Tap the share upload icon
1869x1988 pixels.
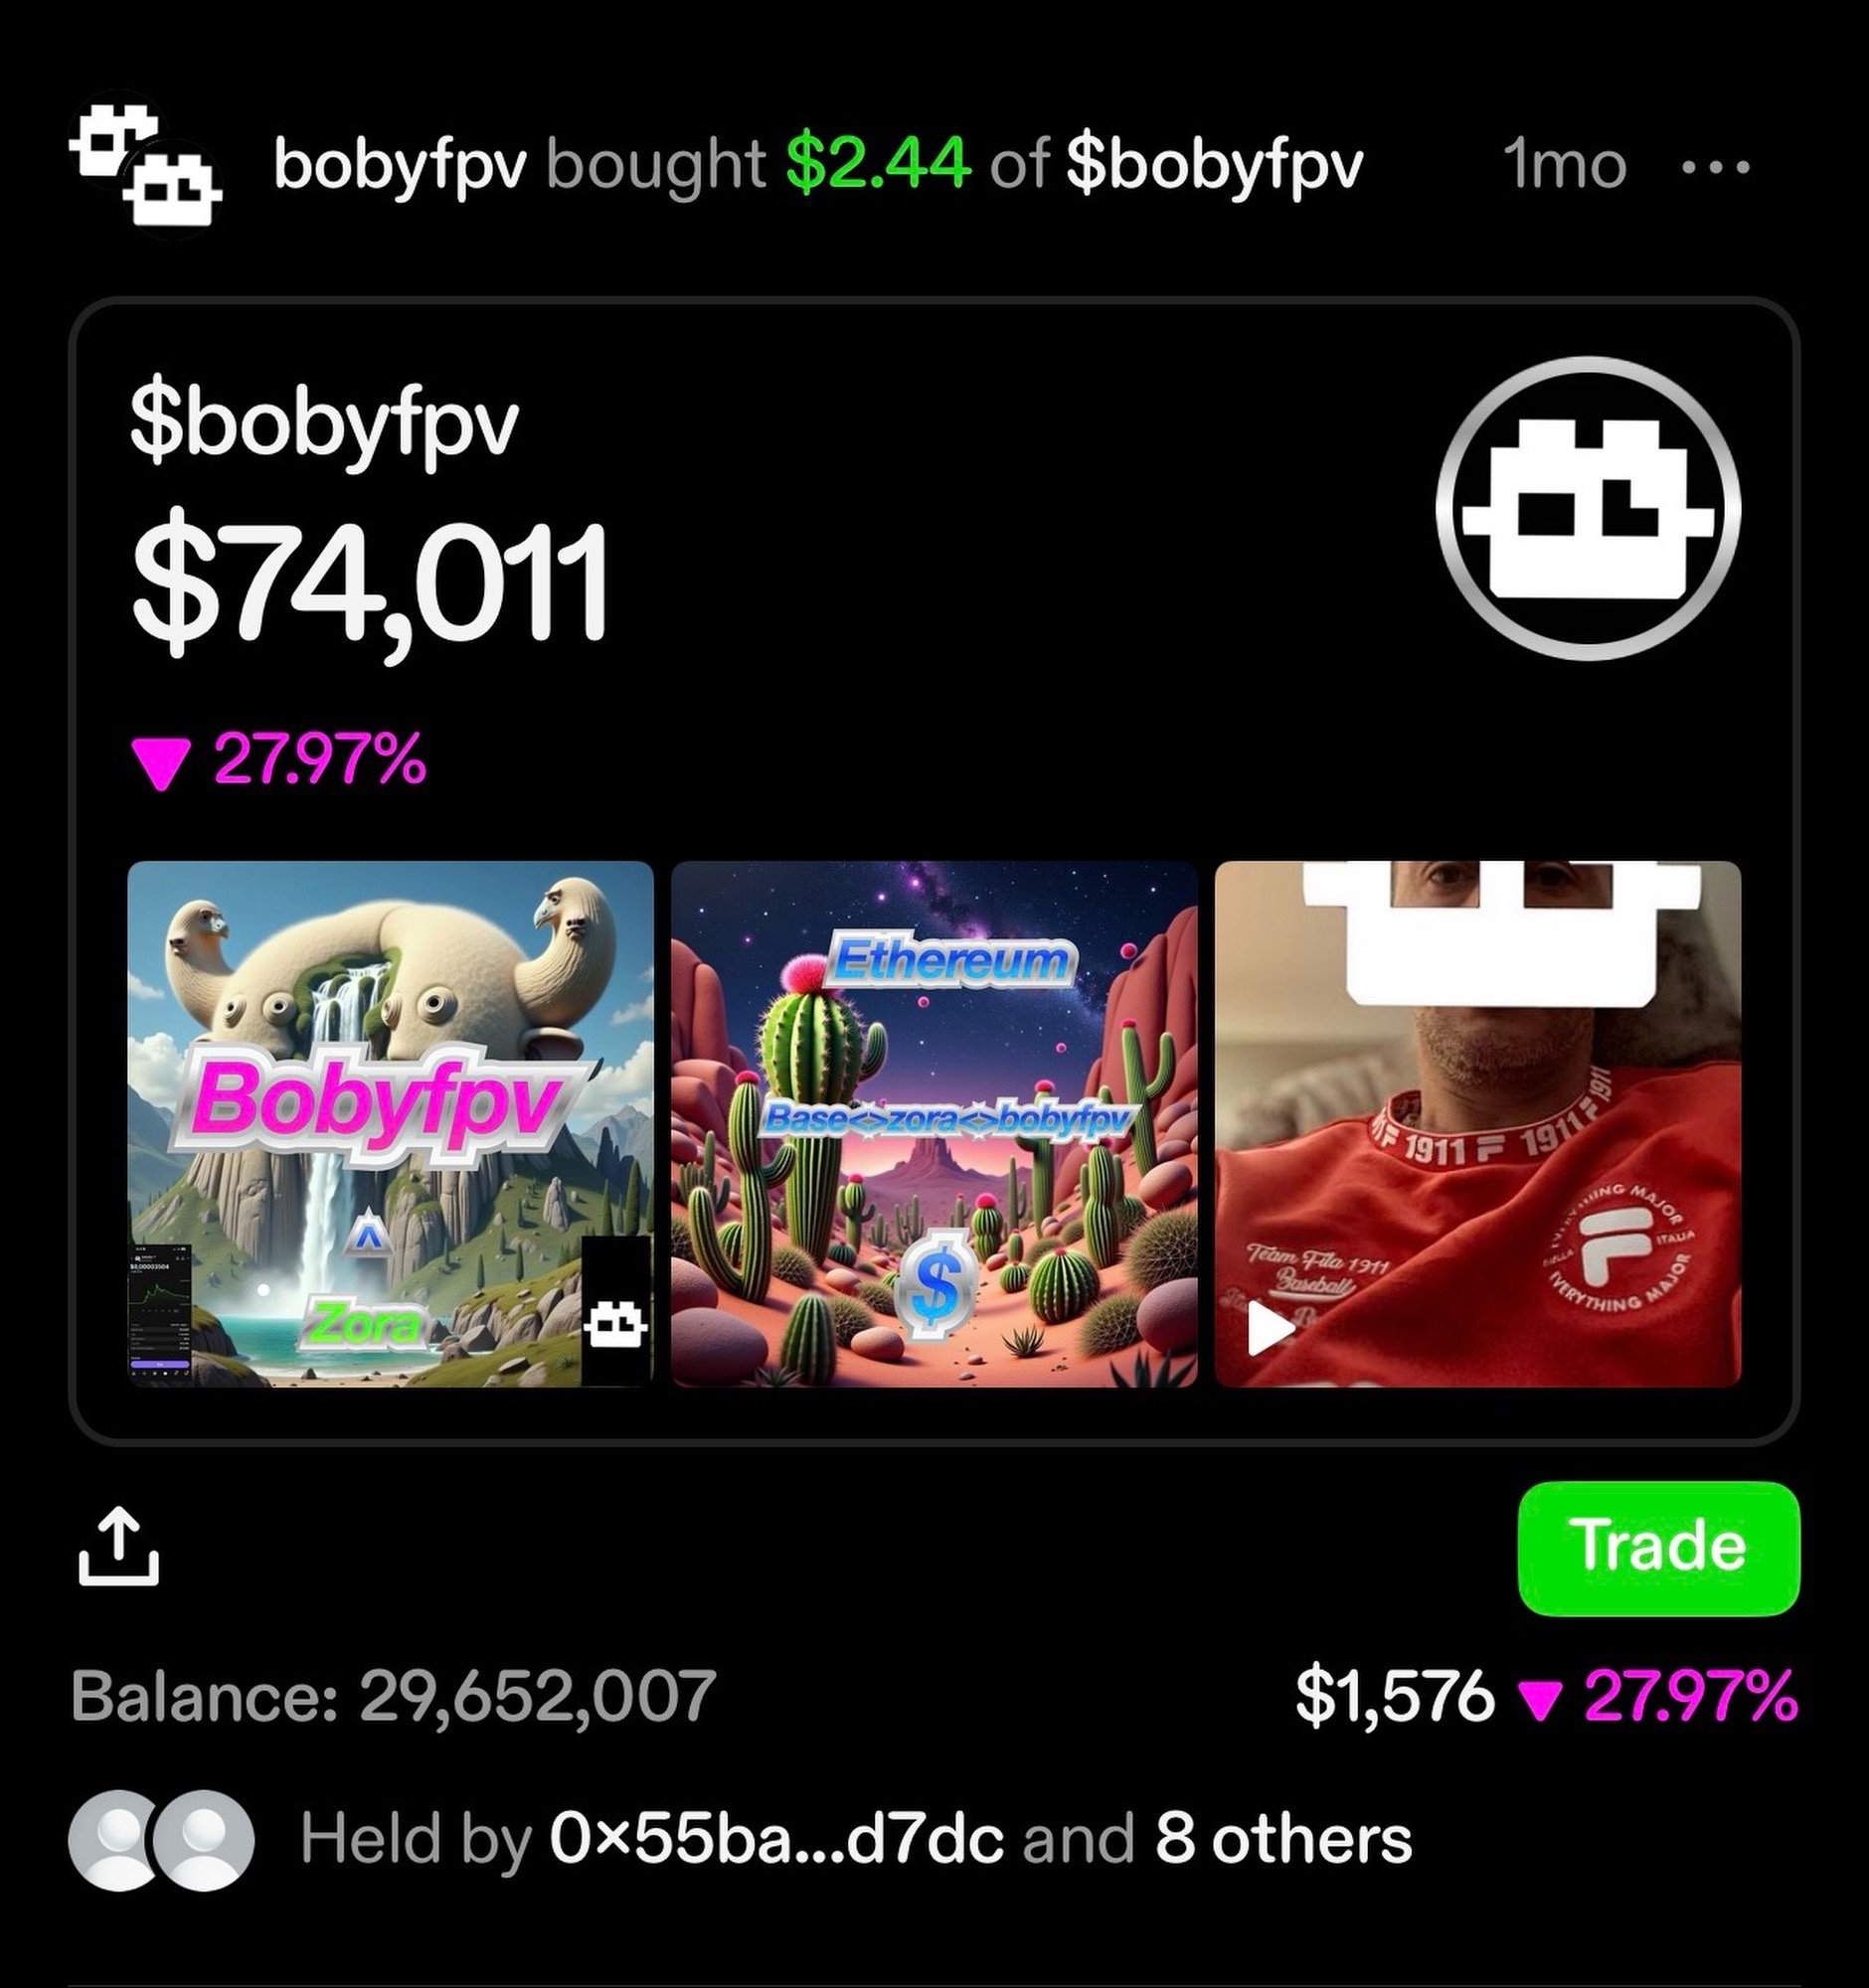click(x=118, y=1547)
